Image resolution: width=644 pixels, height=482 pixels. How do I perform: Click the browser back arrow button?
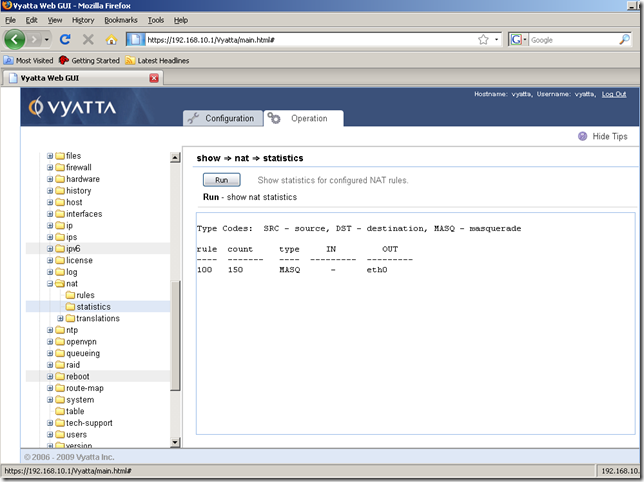[x=15, y=40]
